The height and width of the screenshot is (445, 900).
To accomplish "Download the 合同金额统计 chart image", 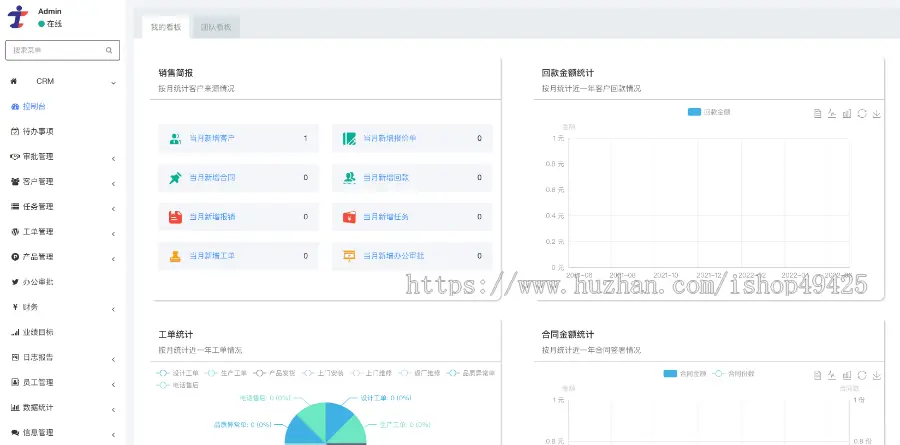I will 877,374.
